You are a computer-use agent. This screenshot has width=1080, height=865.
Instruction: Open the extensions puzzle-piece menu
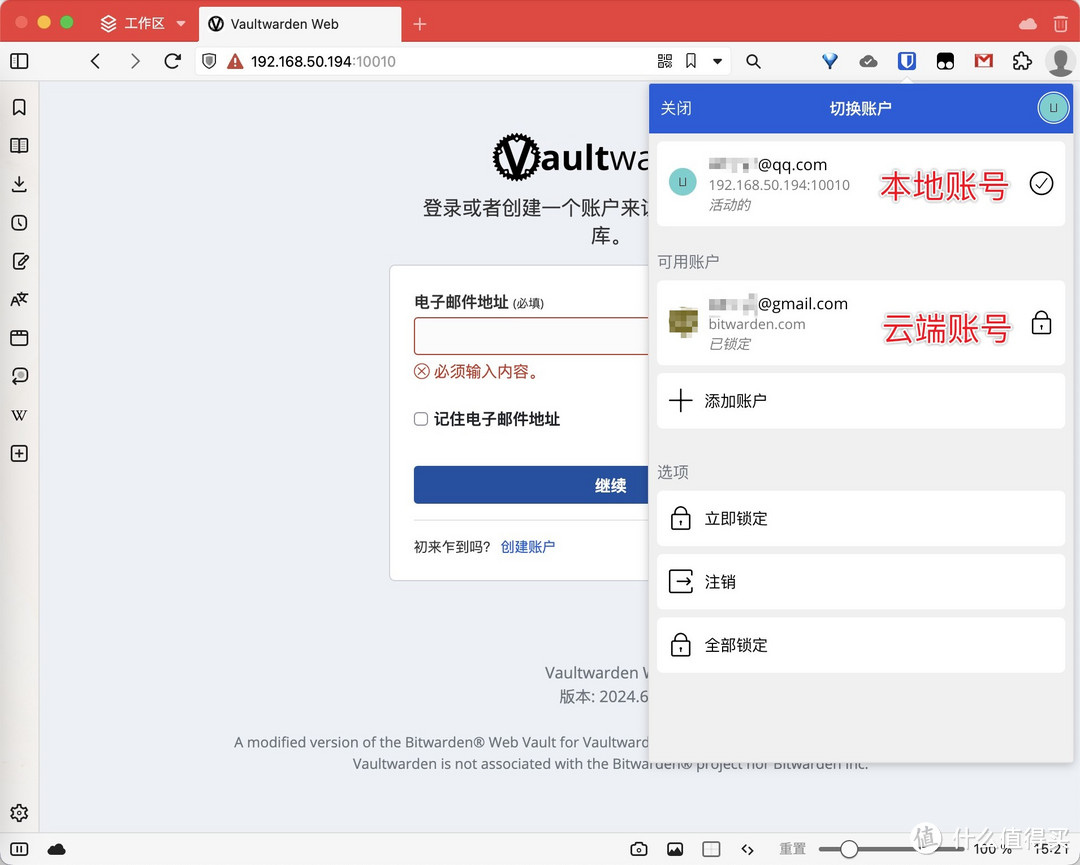pos(1022,61)
